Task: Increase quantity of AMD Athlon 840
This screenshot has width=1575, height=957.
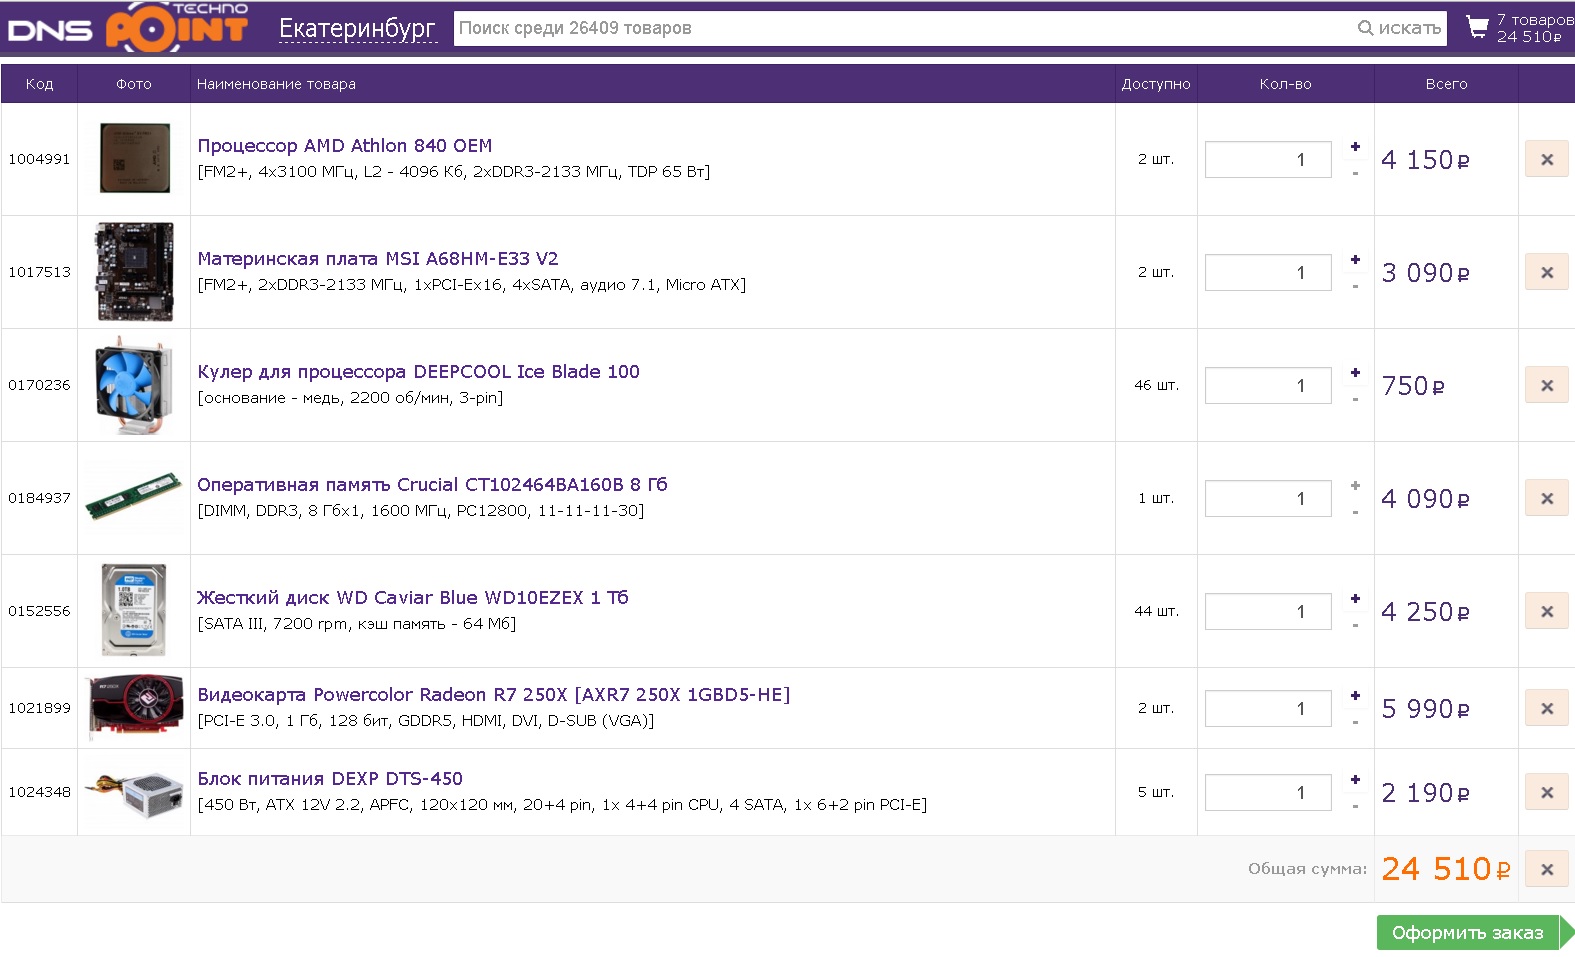Action: click(1355, 147)
